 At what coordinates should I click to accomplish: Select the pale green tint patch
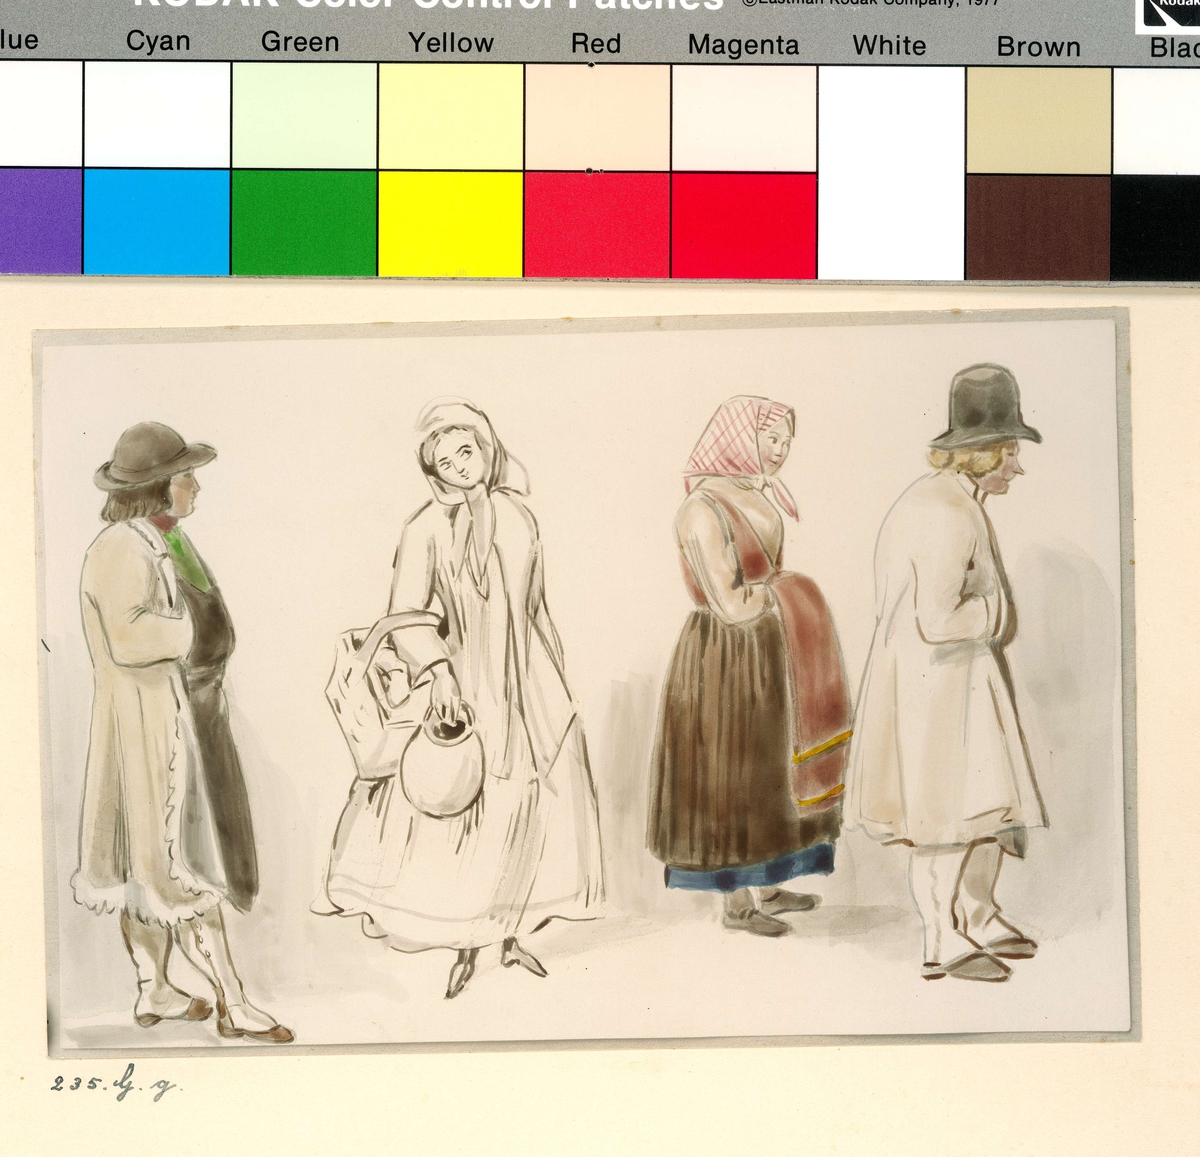[x=304, y=116]
